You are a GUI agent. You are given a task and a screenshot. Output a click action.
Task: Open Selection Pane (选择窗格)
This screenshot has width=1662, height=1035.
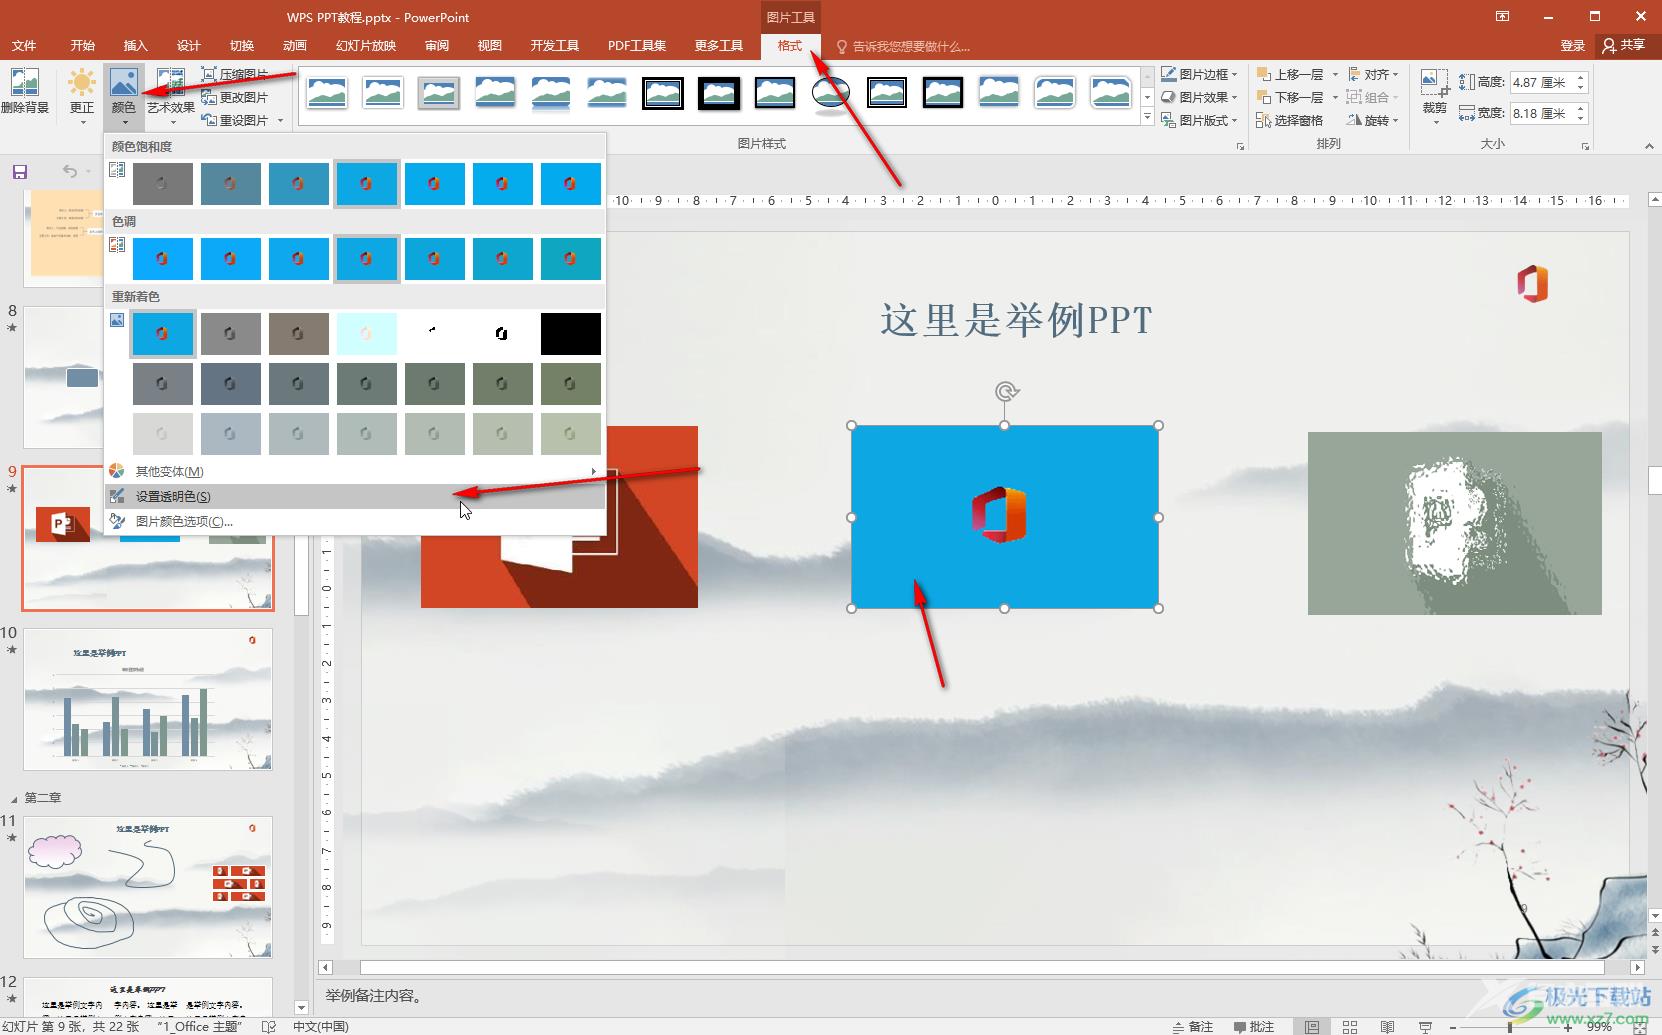click(x=1290, y=120)
